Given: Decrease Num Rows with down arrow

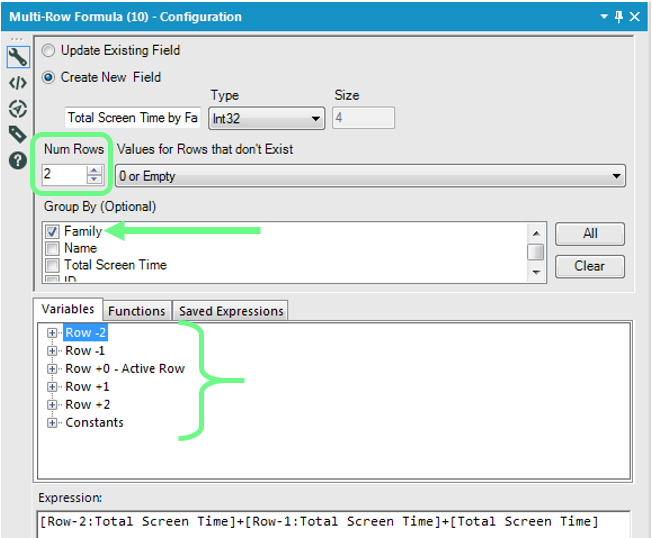Looking at the screenshot, I should click(x=94, y=179).
